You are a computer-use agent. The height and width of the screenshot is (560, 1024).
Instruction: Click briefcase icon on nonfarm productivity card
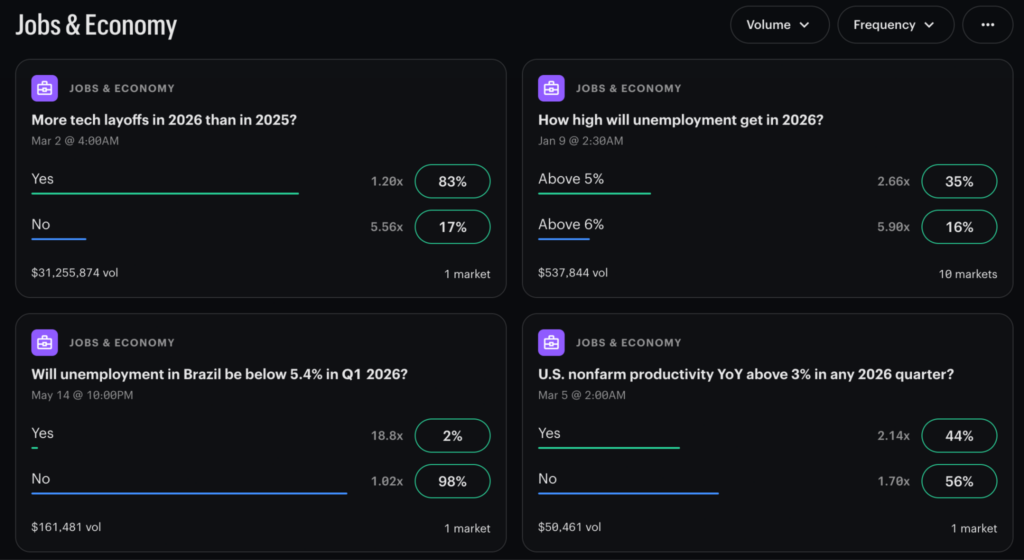551,342
